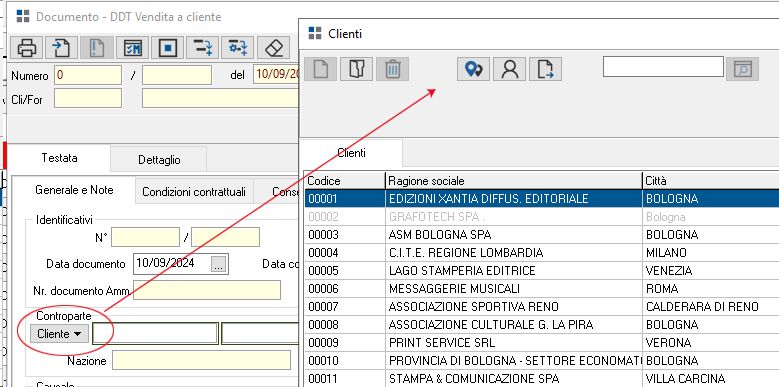Sort by the Codice column header

[x=345, y=180]
